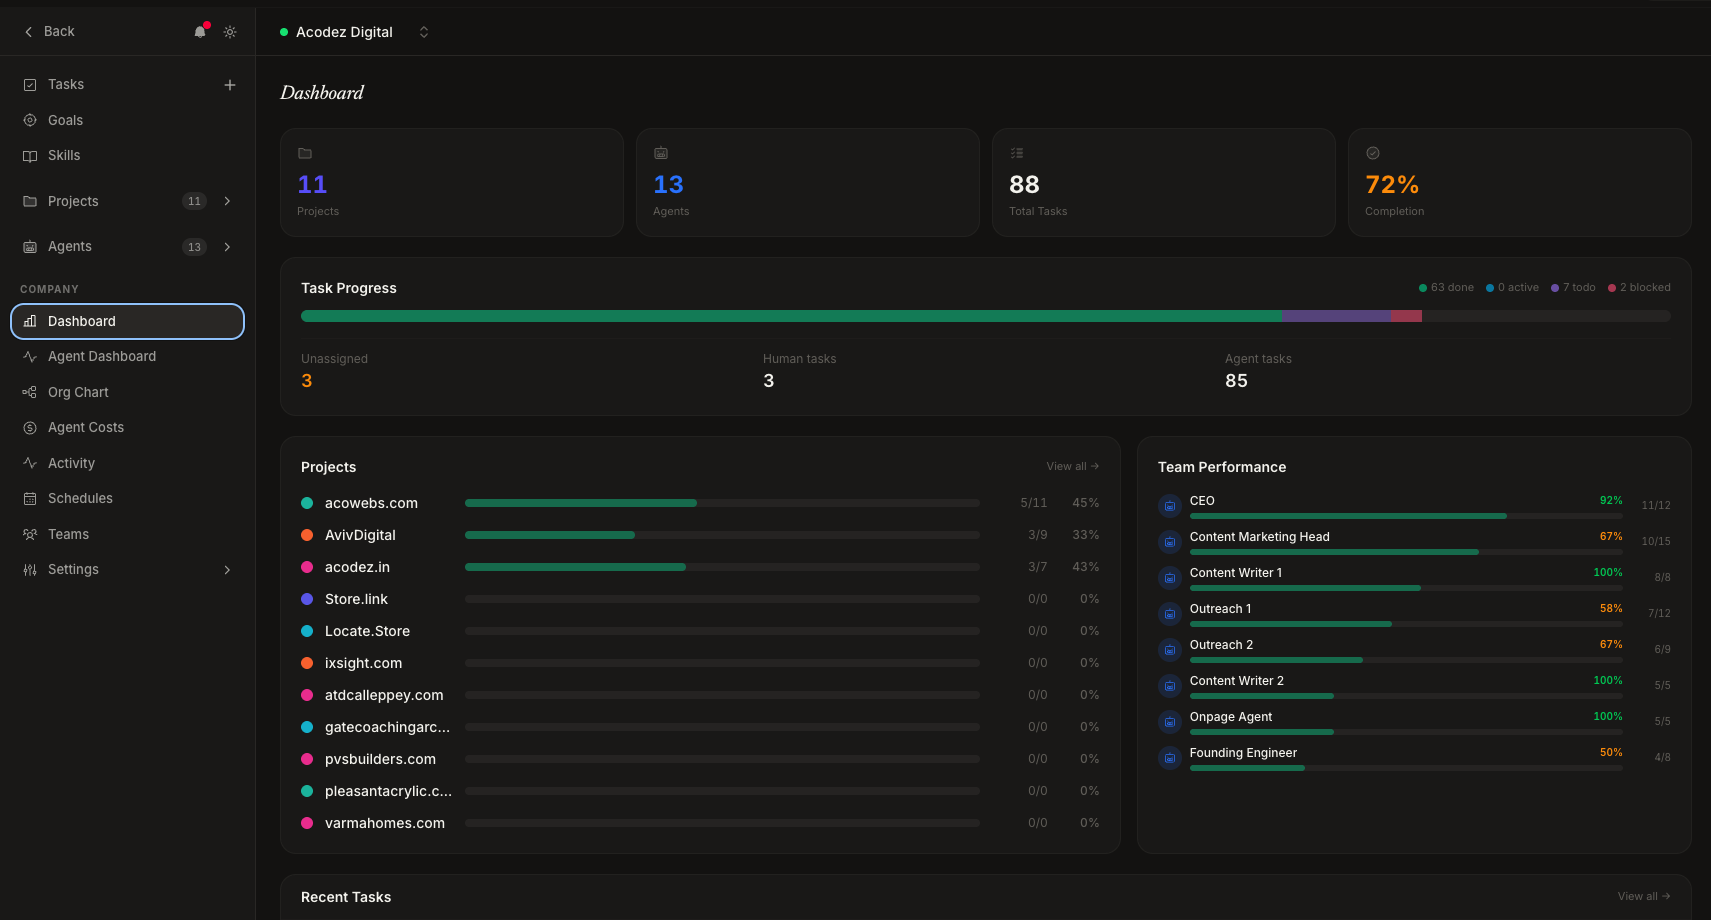Expand the Agents chevron in sidebar
This screenshot has width=1711, height=920.
(228, 247)
